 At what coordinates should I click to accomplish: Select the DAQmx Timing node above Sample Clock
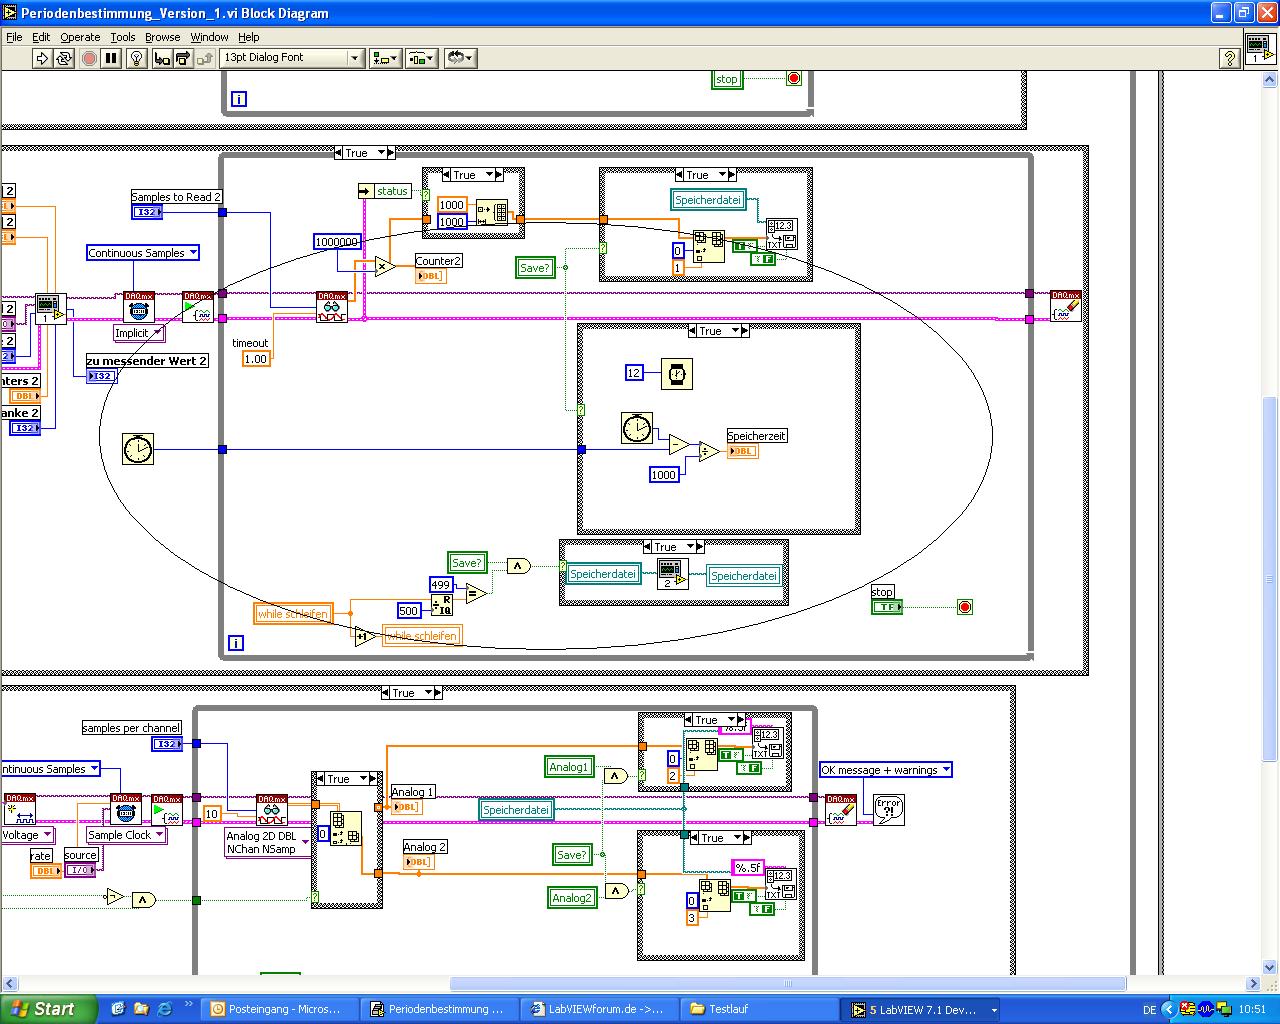pos(126,809)
